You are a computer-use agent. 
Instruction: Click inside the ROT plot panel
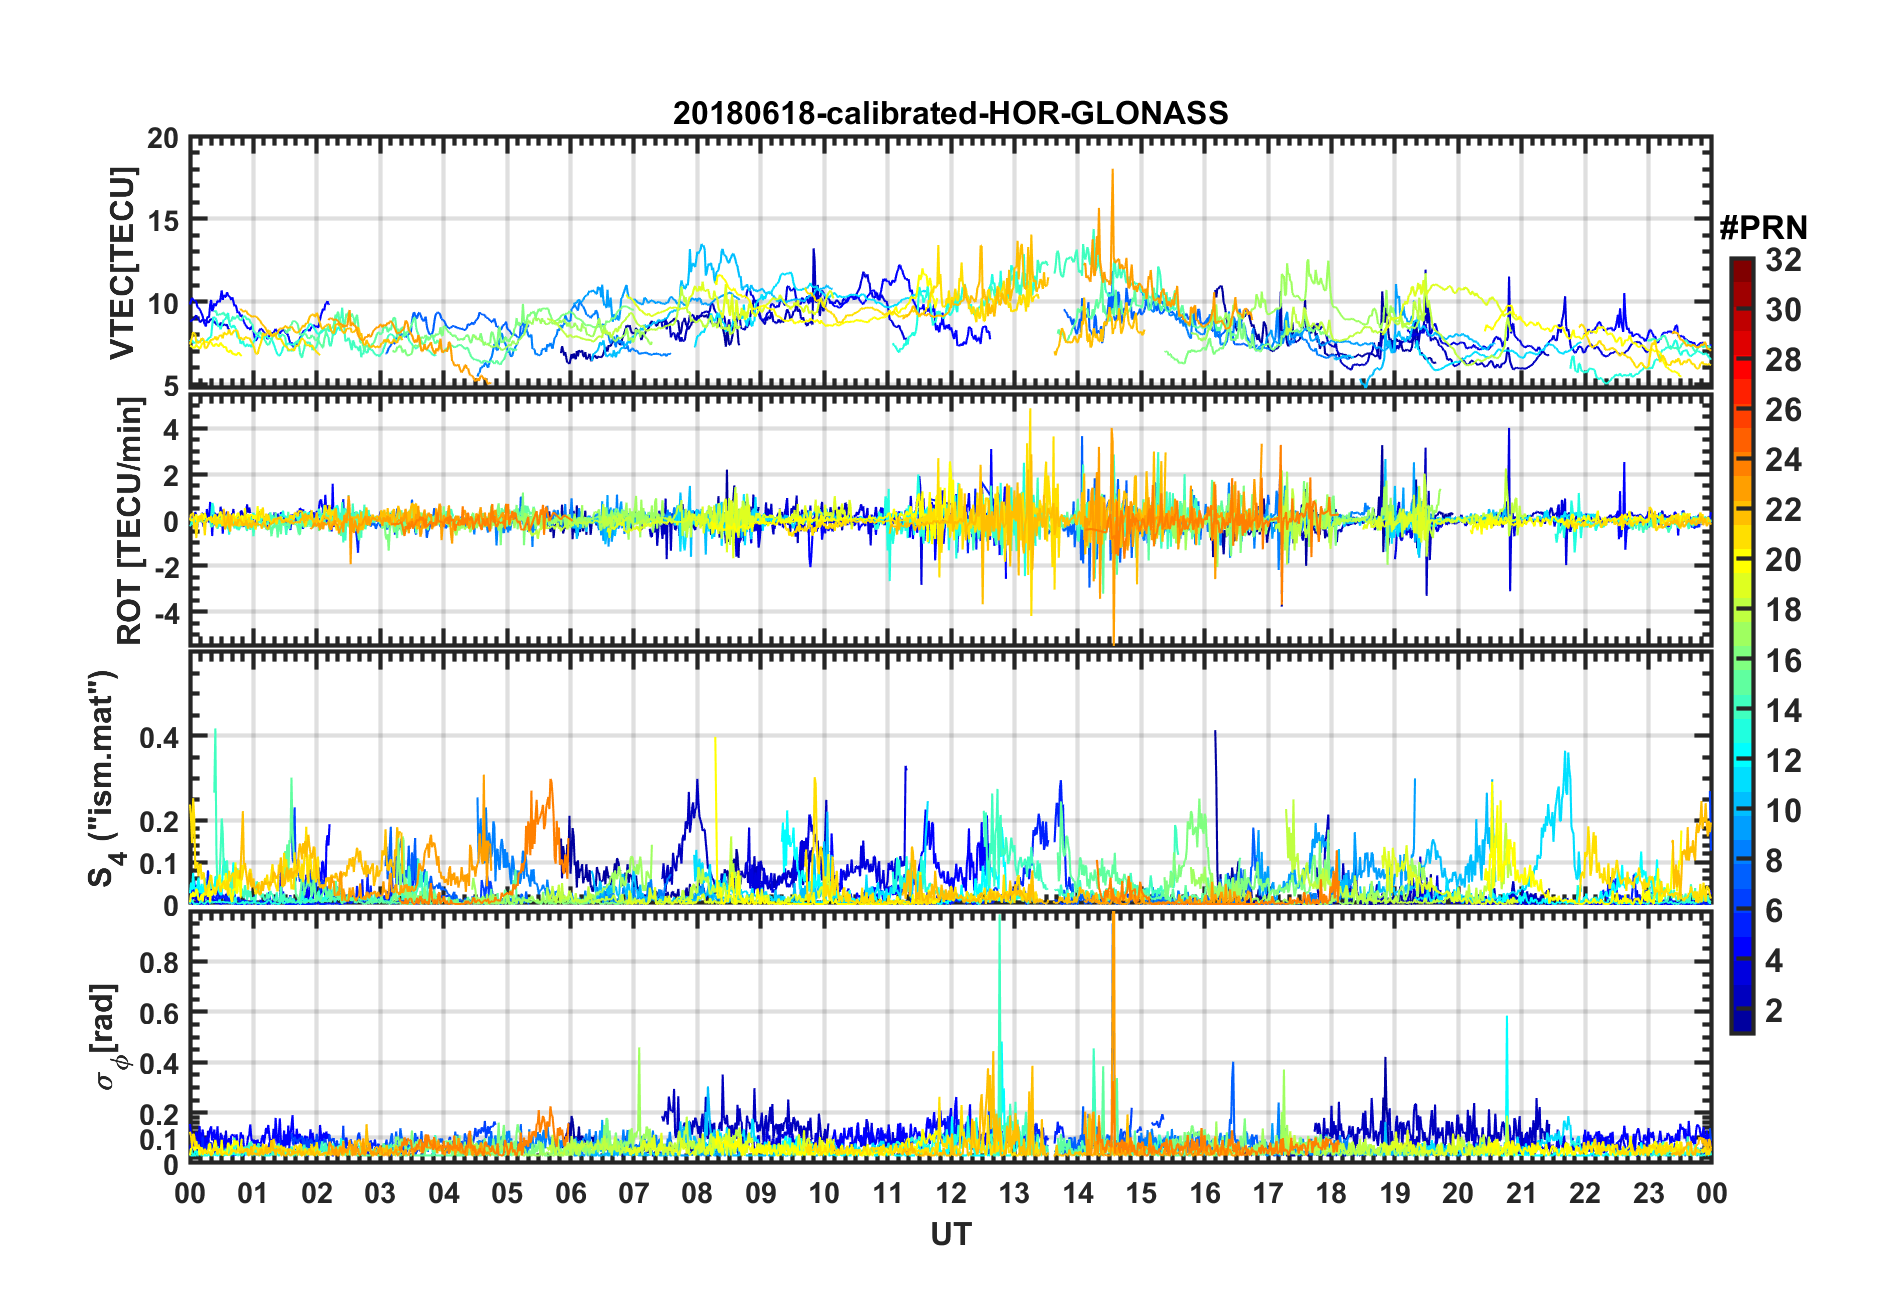pos(950,519)
